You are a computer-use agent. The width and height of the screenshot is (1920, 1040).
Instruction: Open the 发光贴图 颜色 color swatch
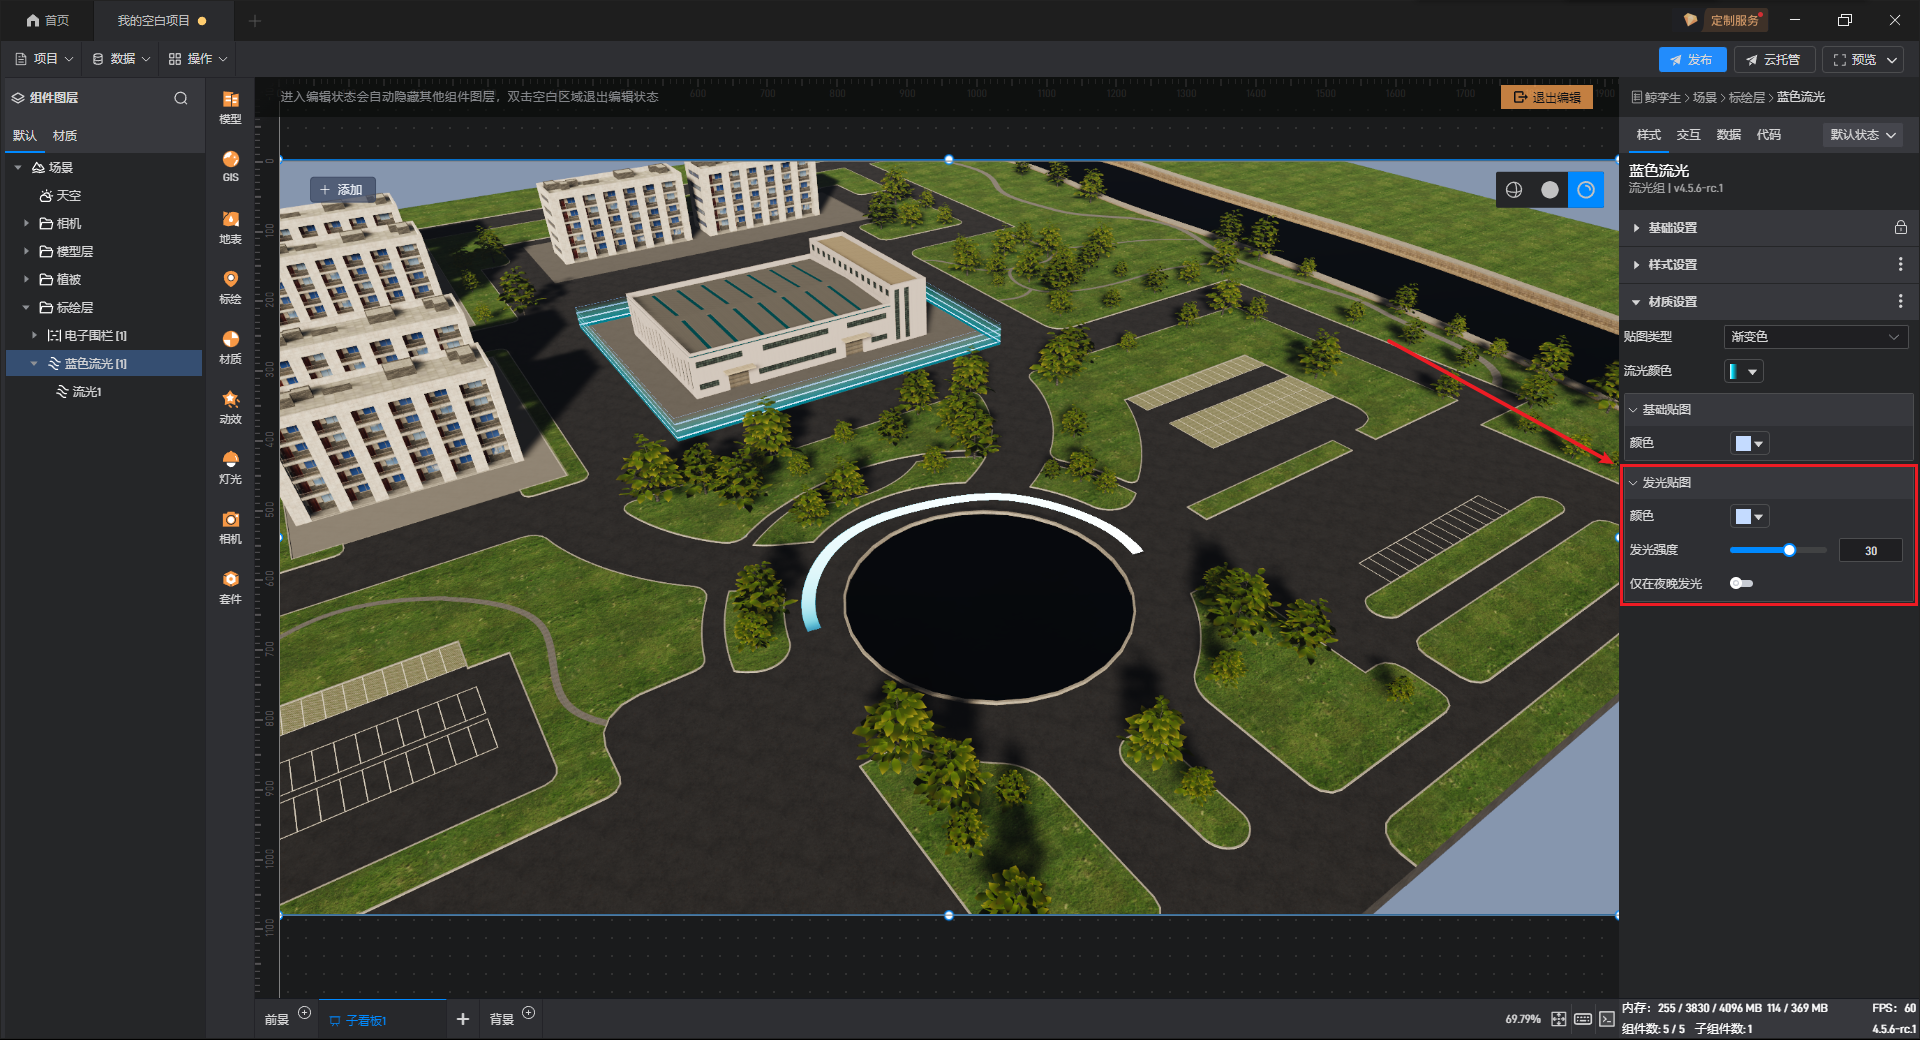pos(1749,517)
